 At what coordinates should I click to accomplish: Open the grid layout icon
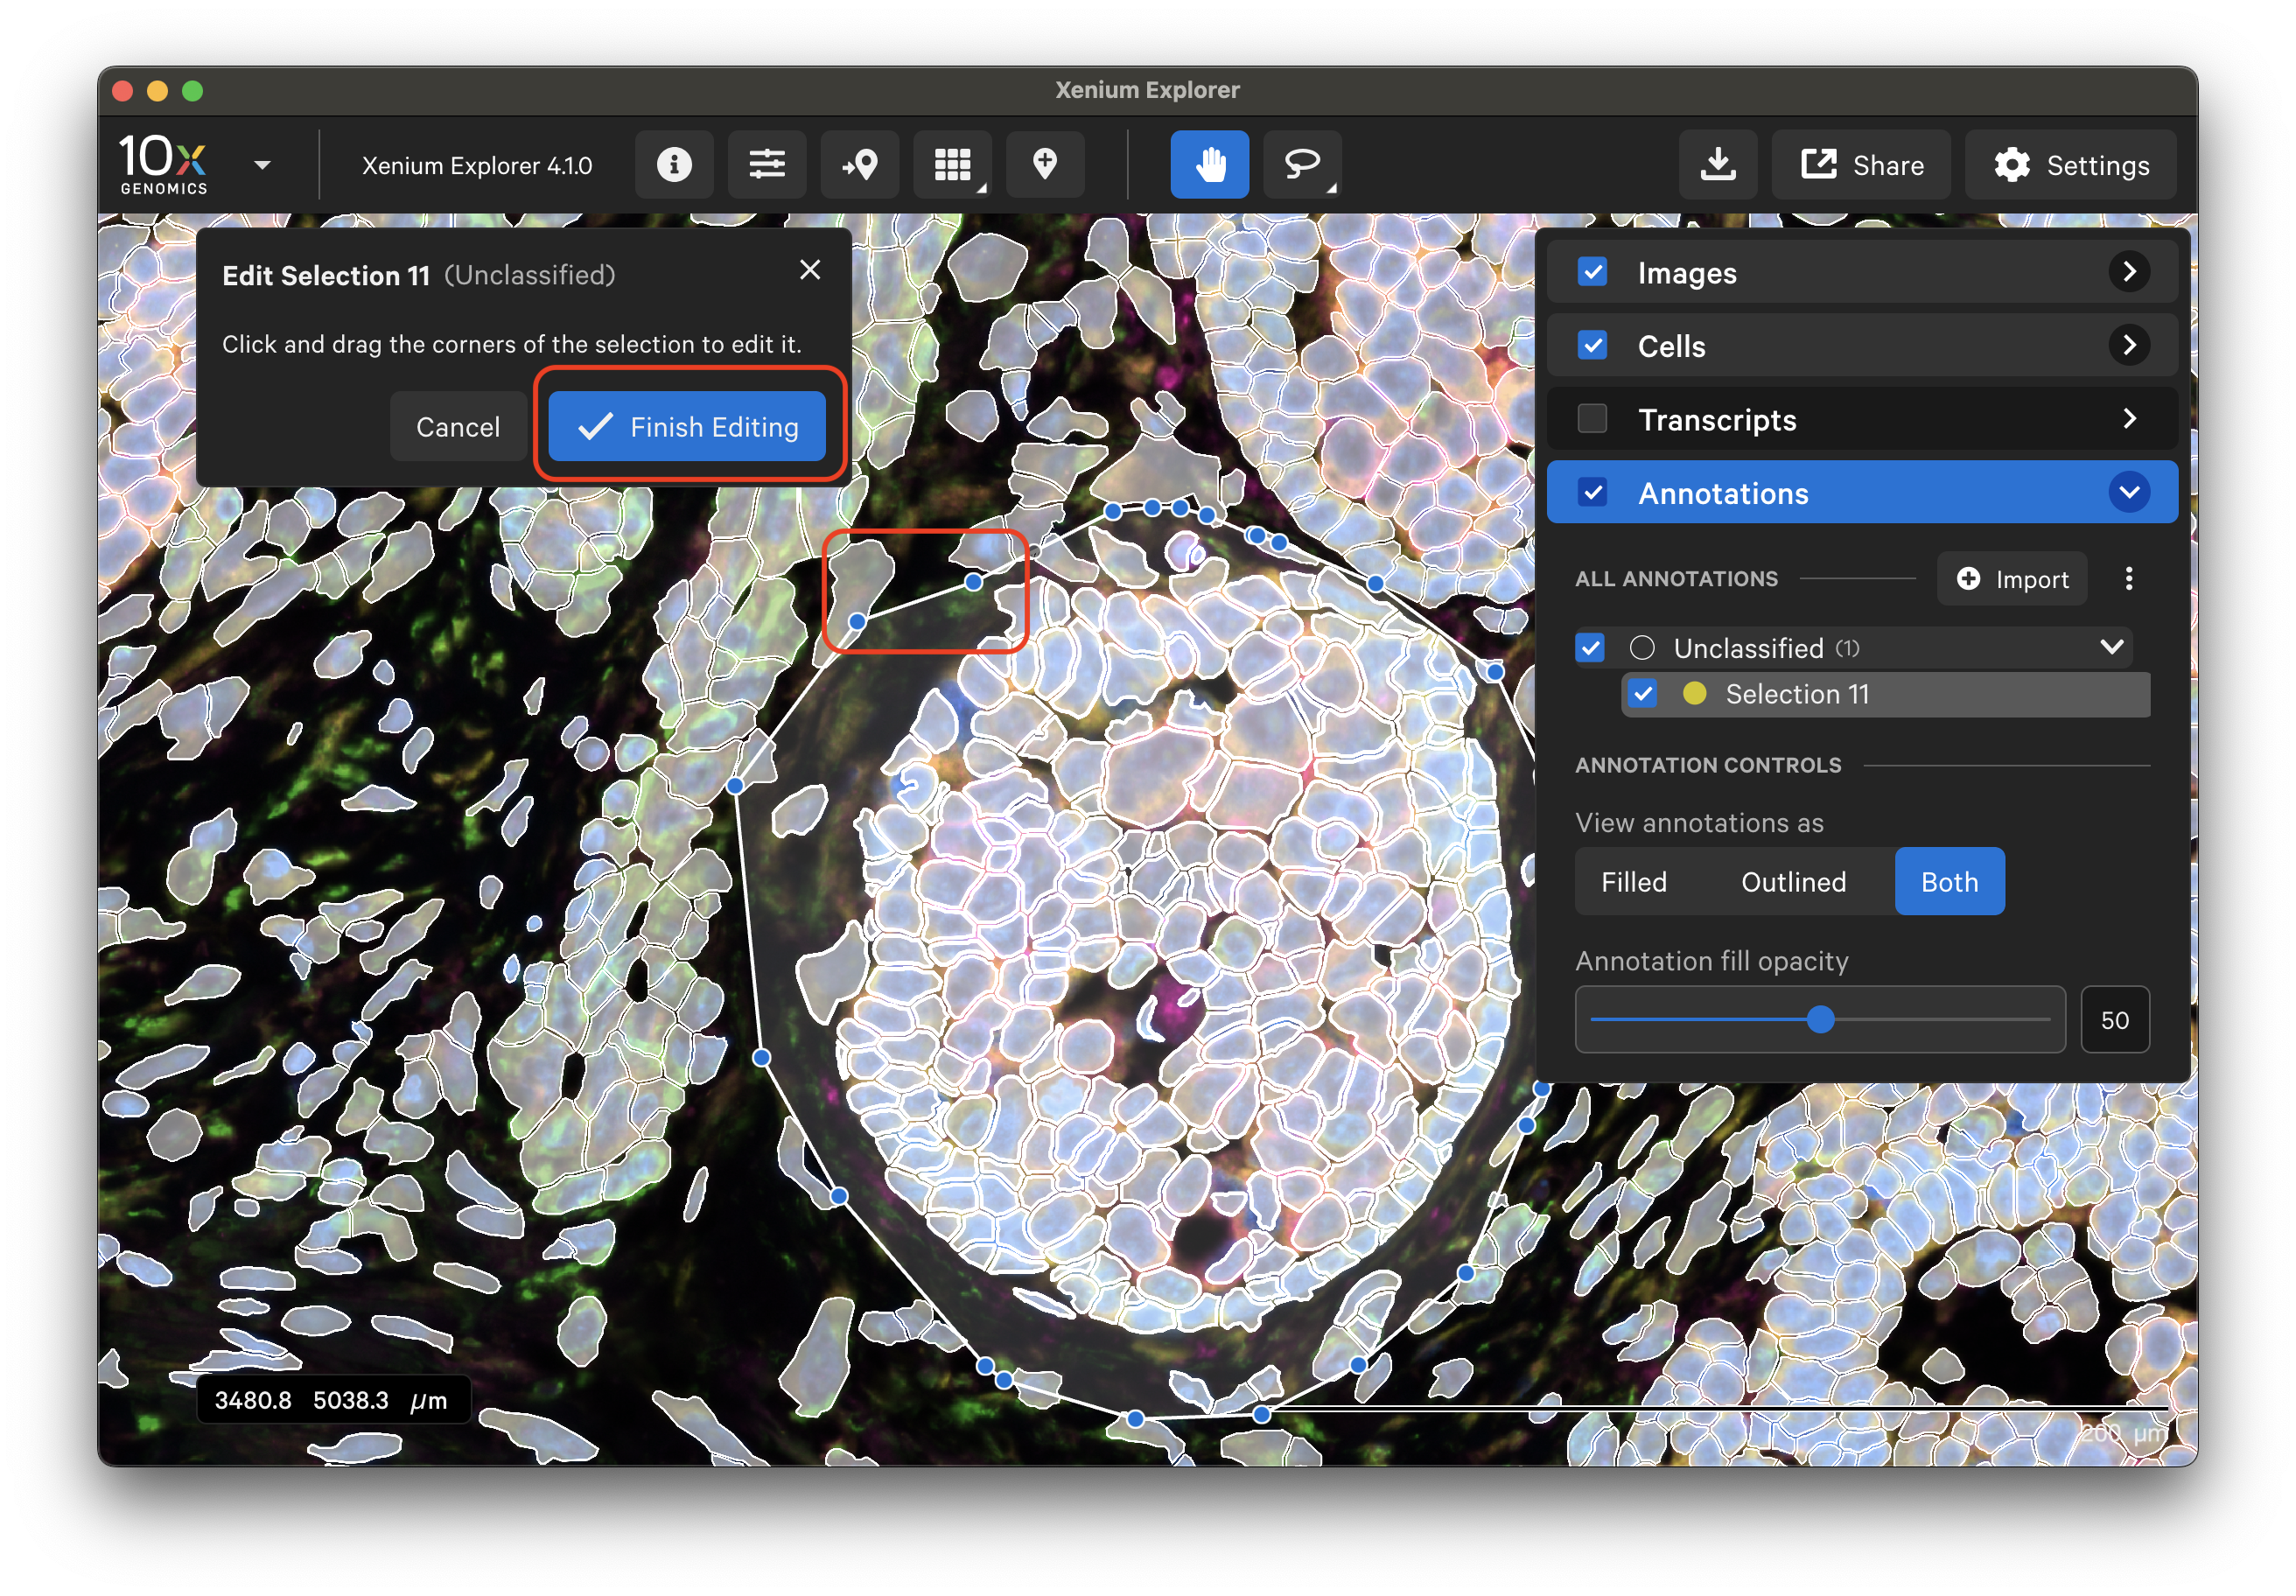point(952,164)
